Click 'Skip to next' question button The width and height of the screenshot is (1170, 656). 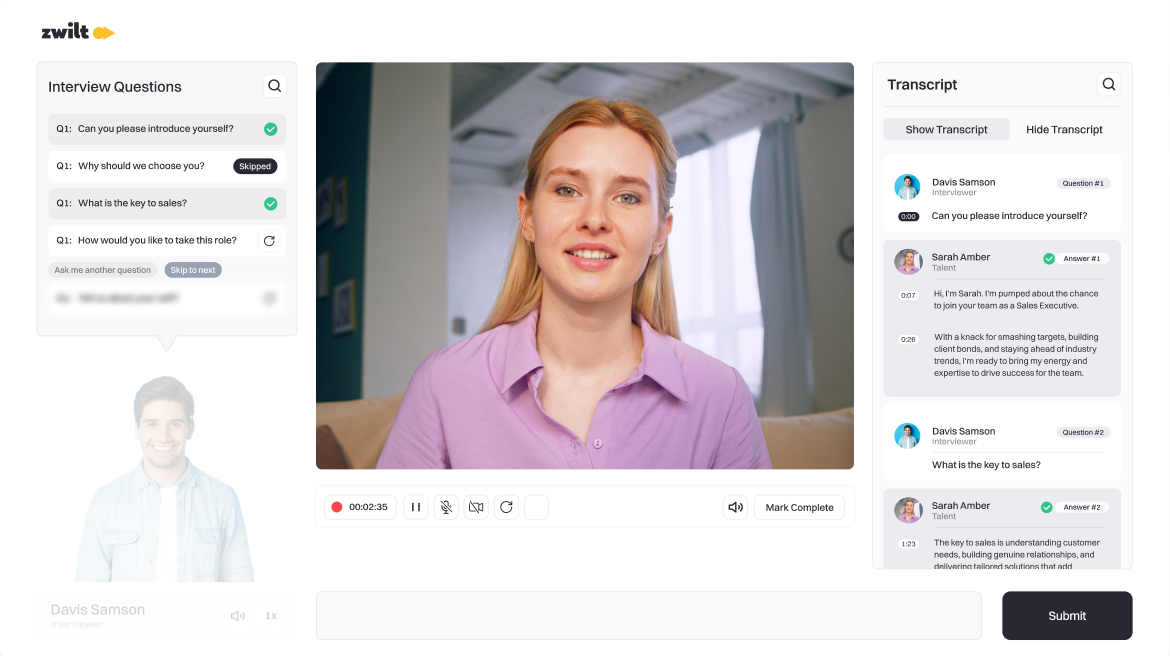point(193,270)
